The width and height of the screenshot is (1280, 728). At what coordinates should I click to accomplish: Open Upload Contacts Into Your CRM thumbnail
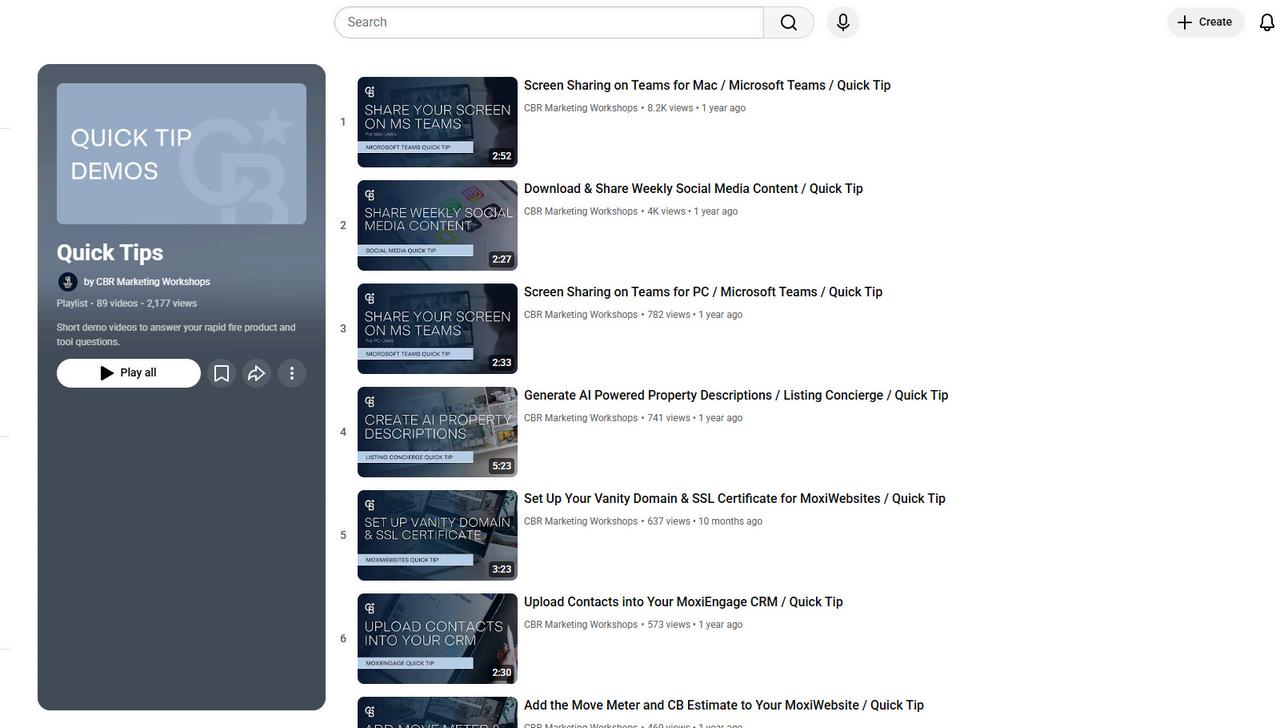coord(438,639)
